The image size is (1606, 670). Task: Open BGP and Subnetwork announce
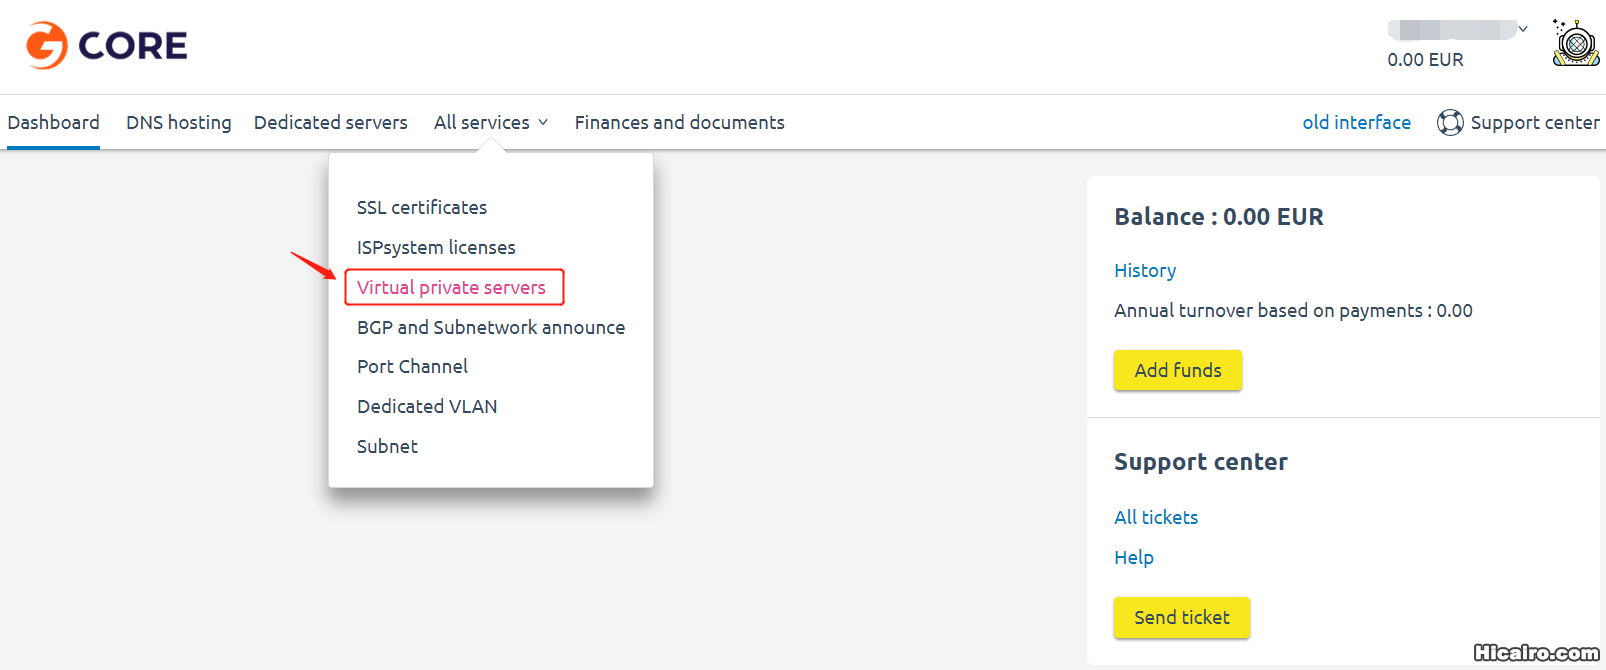tap(491, 327)
